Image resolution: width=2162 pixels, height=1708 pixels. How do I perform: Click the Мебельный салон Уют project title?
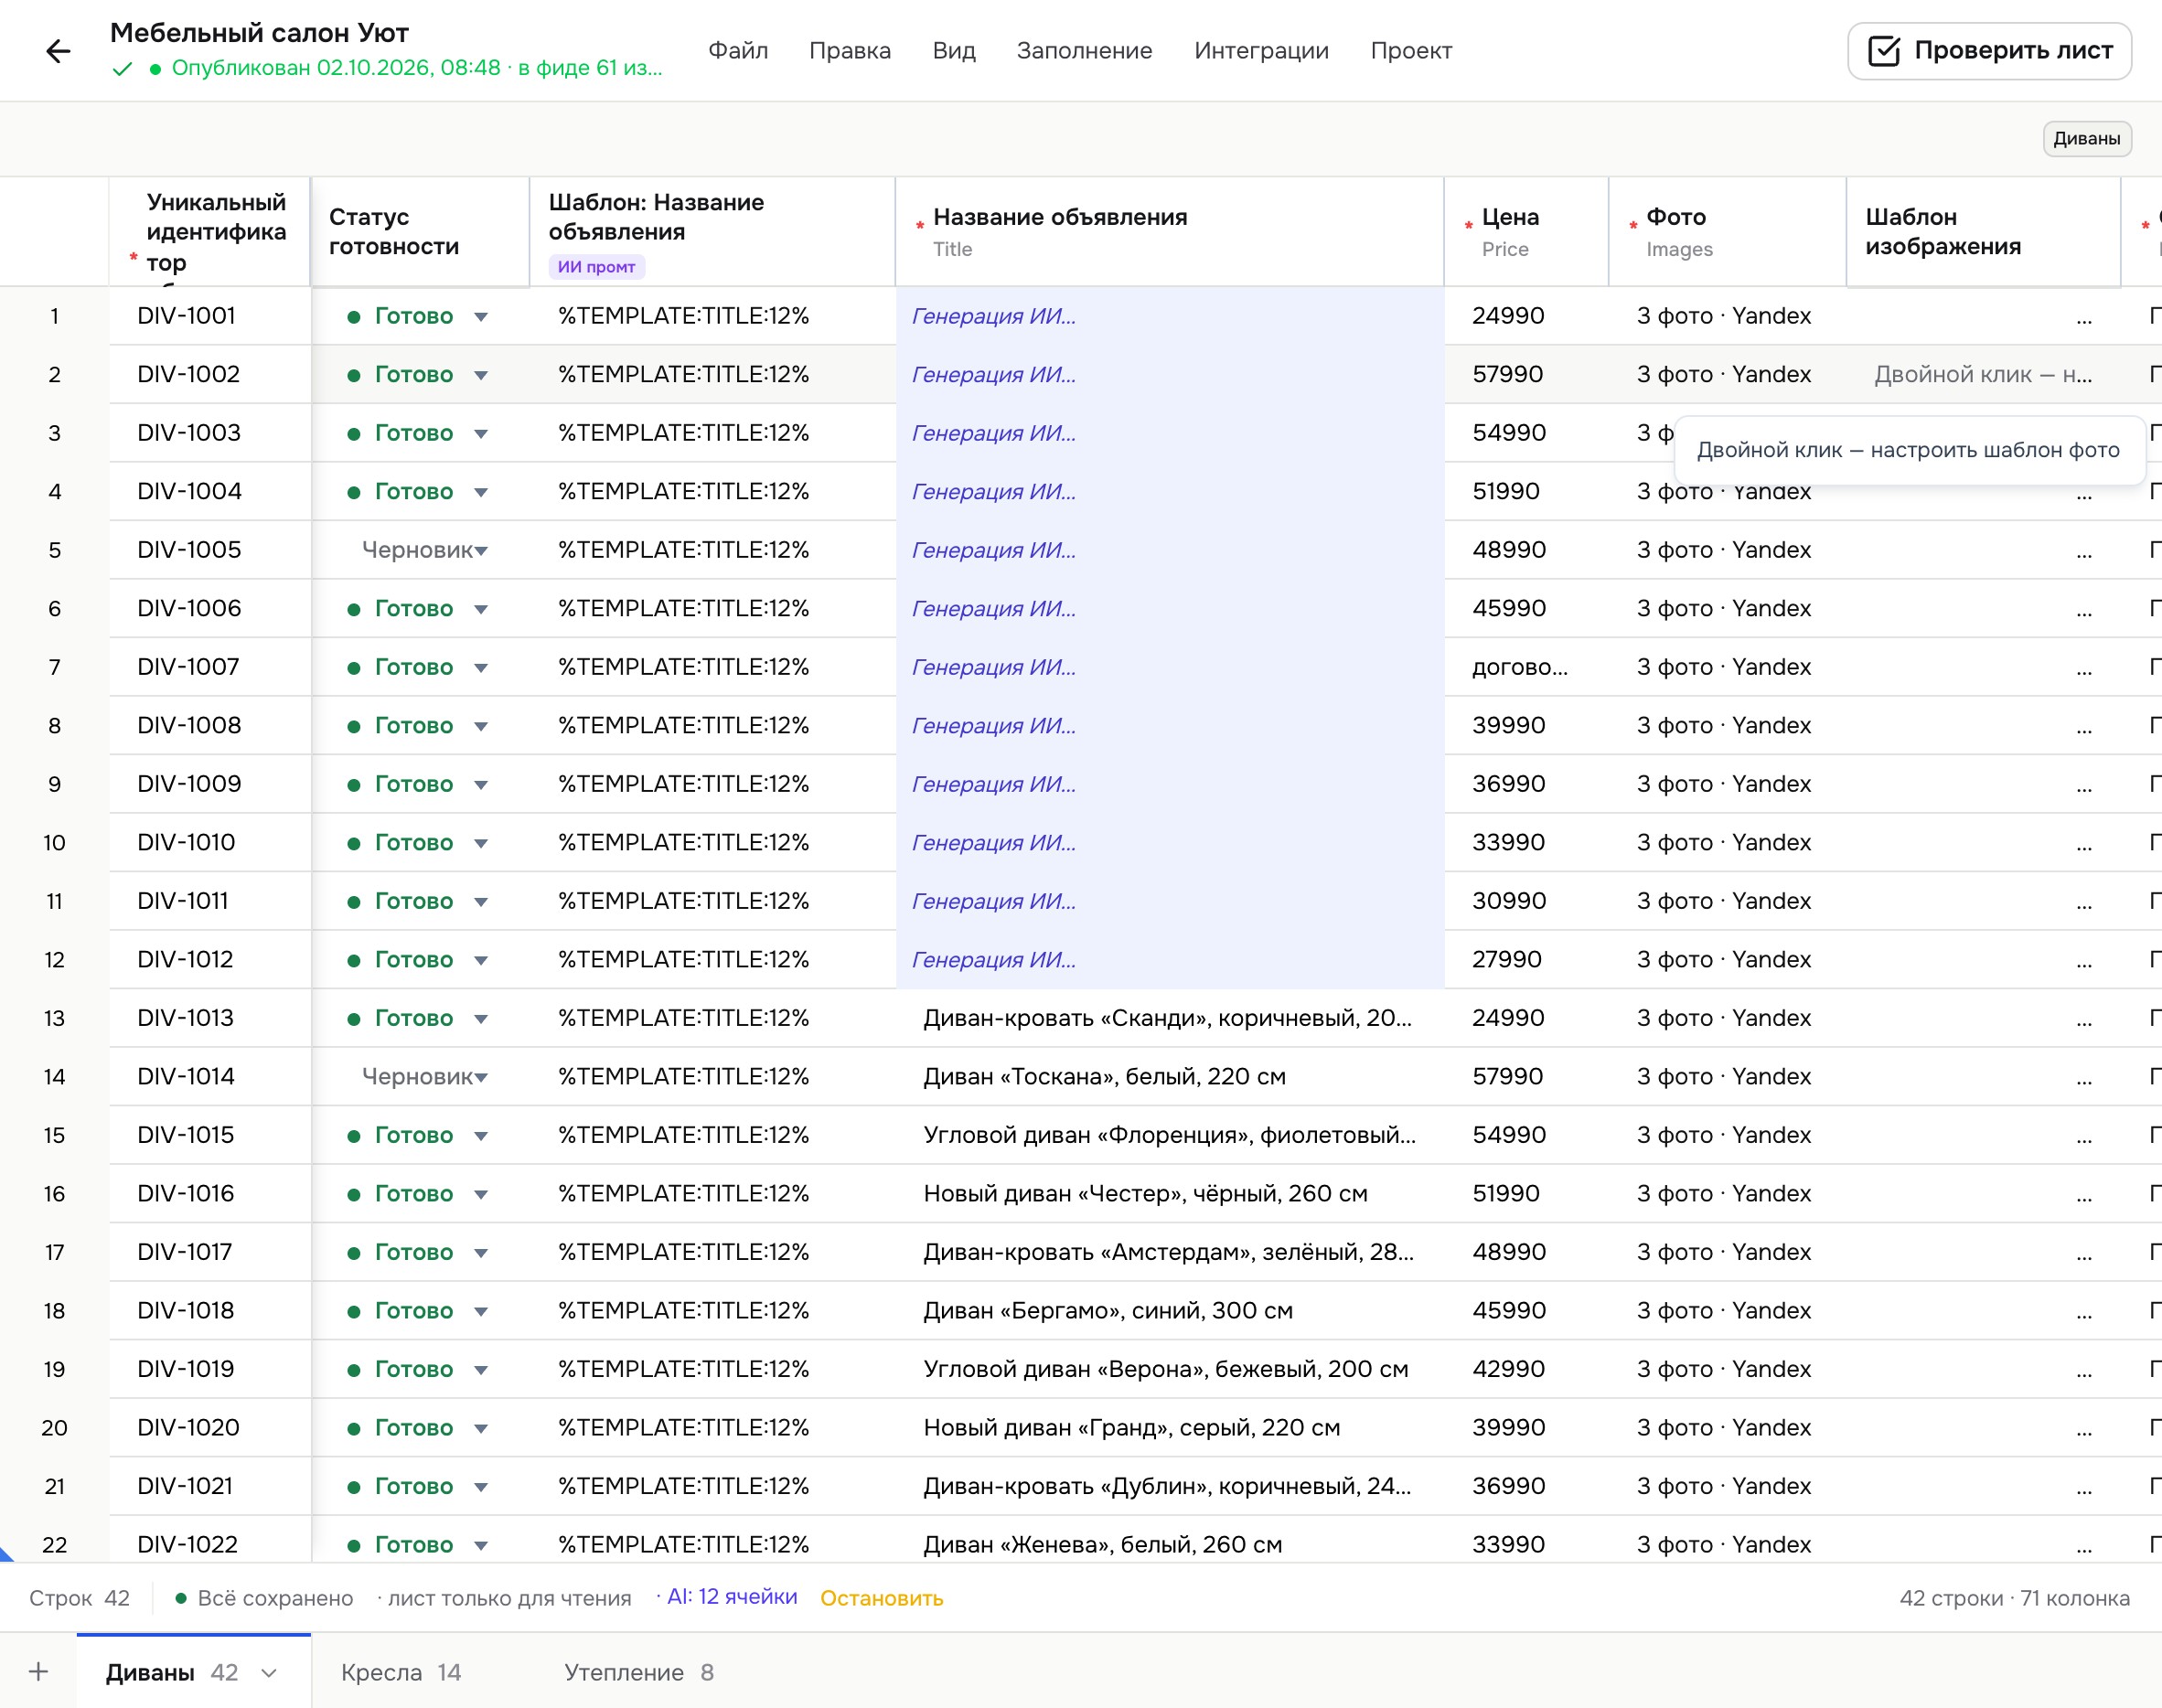[259, 33]
